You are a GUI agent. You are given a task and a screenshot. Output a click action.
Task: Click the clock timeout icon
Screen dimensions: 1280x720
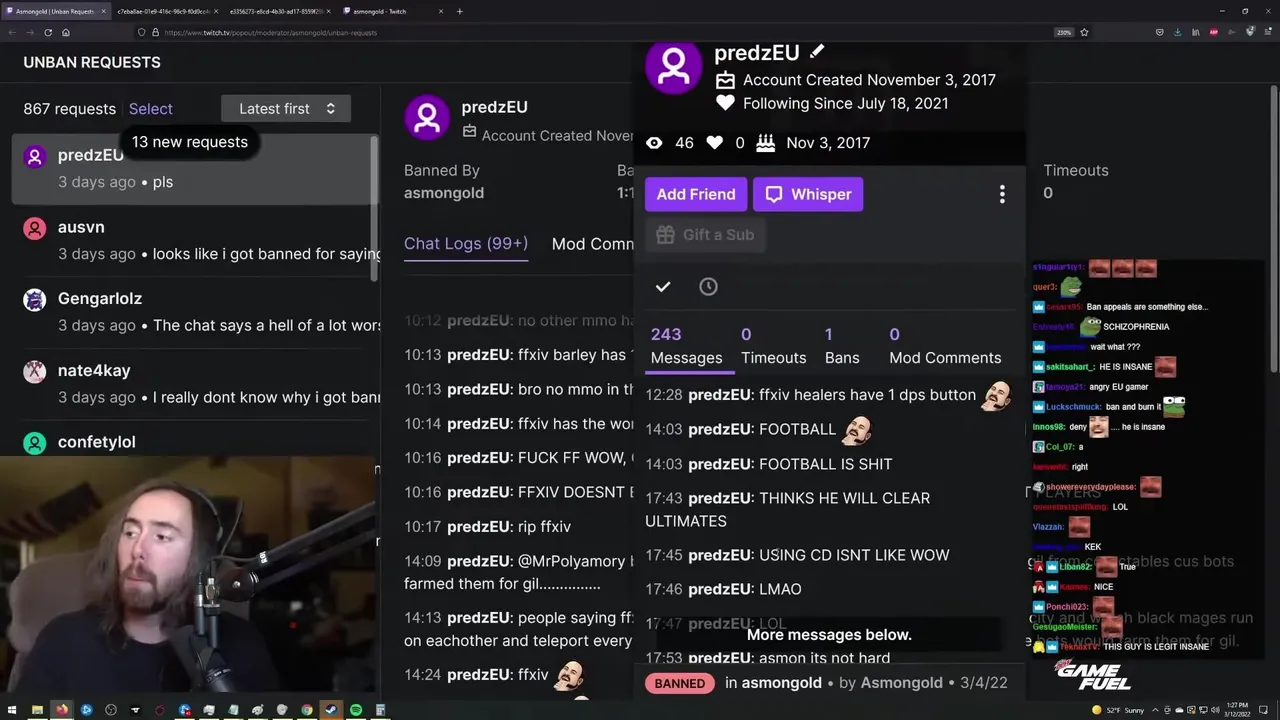(x=708, y=287)
